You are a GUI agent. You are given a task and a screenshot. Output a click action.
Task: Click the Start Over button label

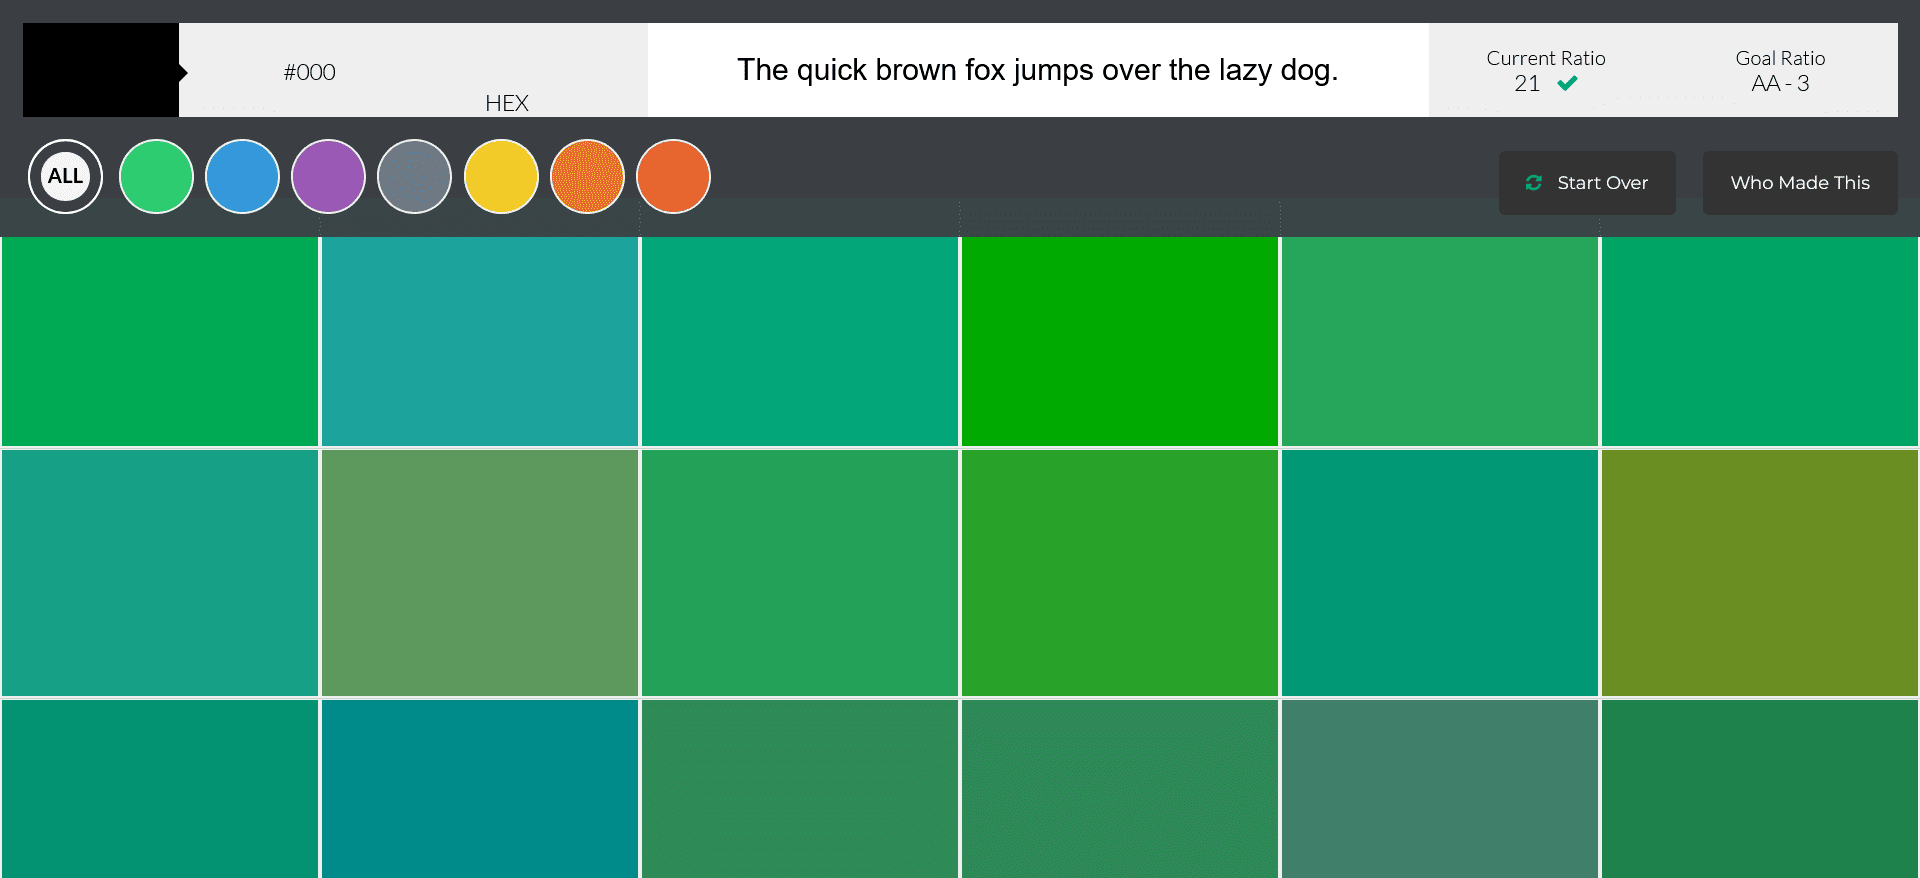(1602, 183)
